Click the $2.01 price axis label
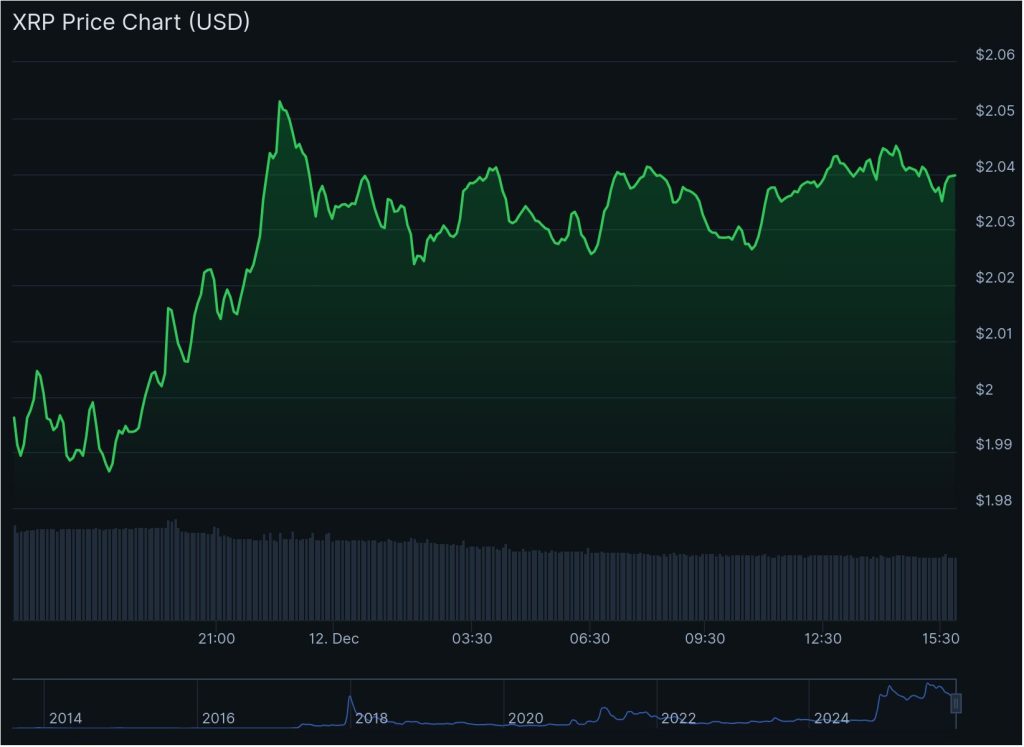 click(x=995, y=334)
